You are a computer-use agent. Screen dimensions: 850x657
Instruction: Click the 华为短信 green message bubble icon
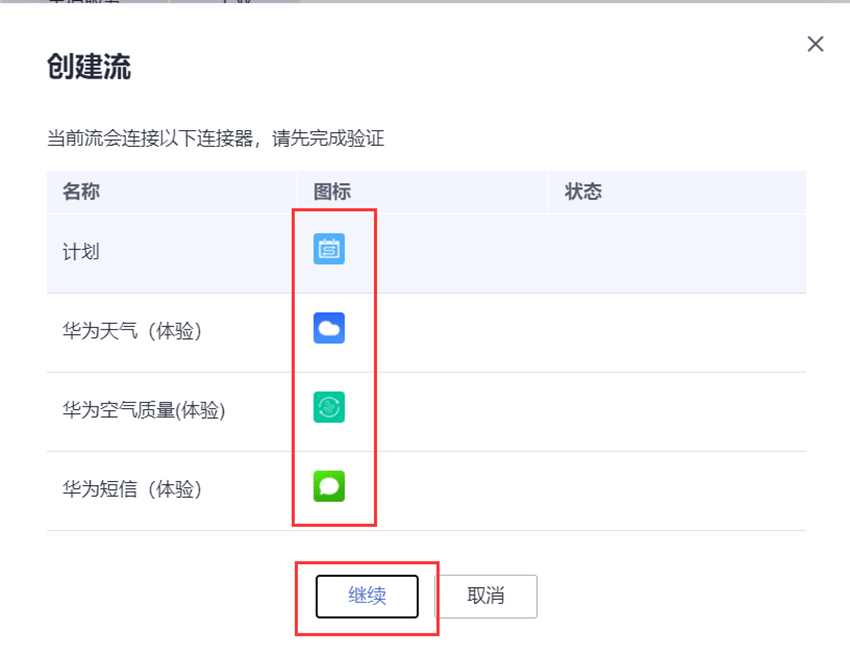[x=329, y=486]
